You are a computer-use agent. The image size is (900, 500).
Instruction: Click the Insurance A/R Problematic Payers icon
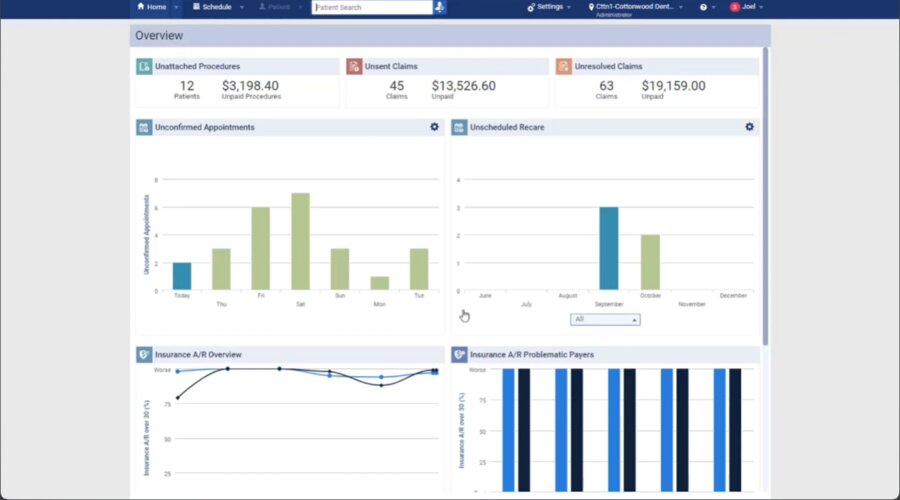(x=460, y=354)
